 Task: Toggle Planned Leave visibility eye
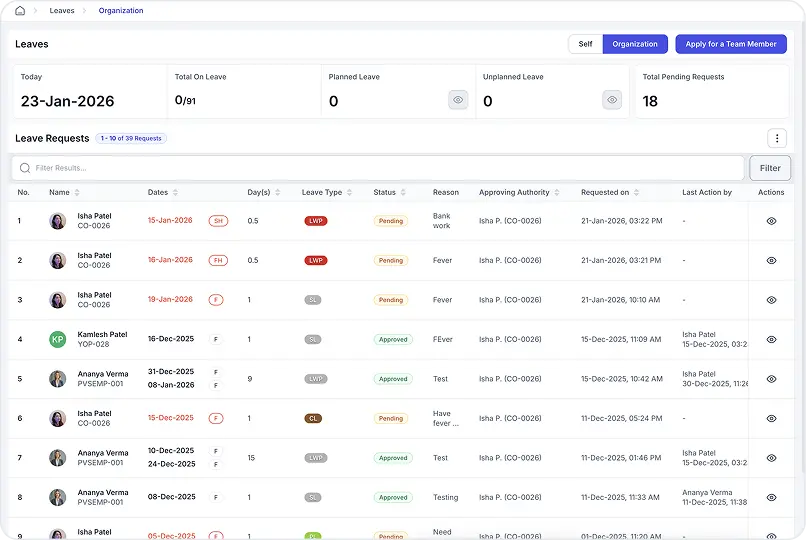pos(458,100)
